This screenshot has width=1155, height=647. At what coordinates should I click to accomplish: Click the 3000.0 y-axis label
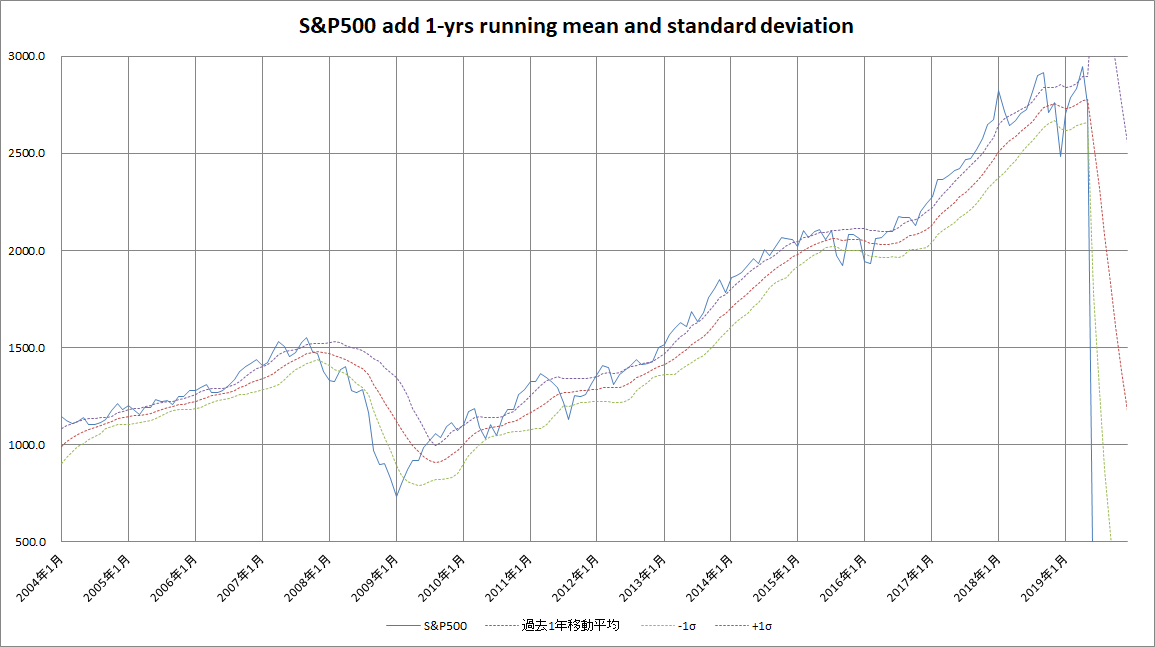27,56
